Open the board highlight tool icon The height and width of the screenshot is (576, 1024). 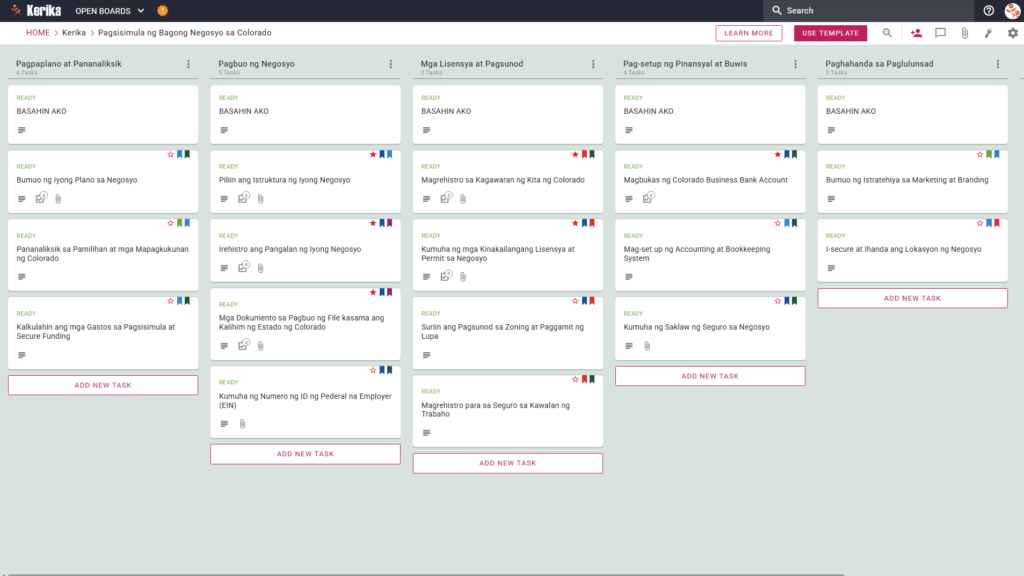point(989,33)
